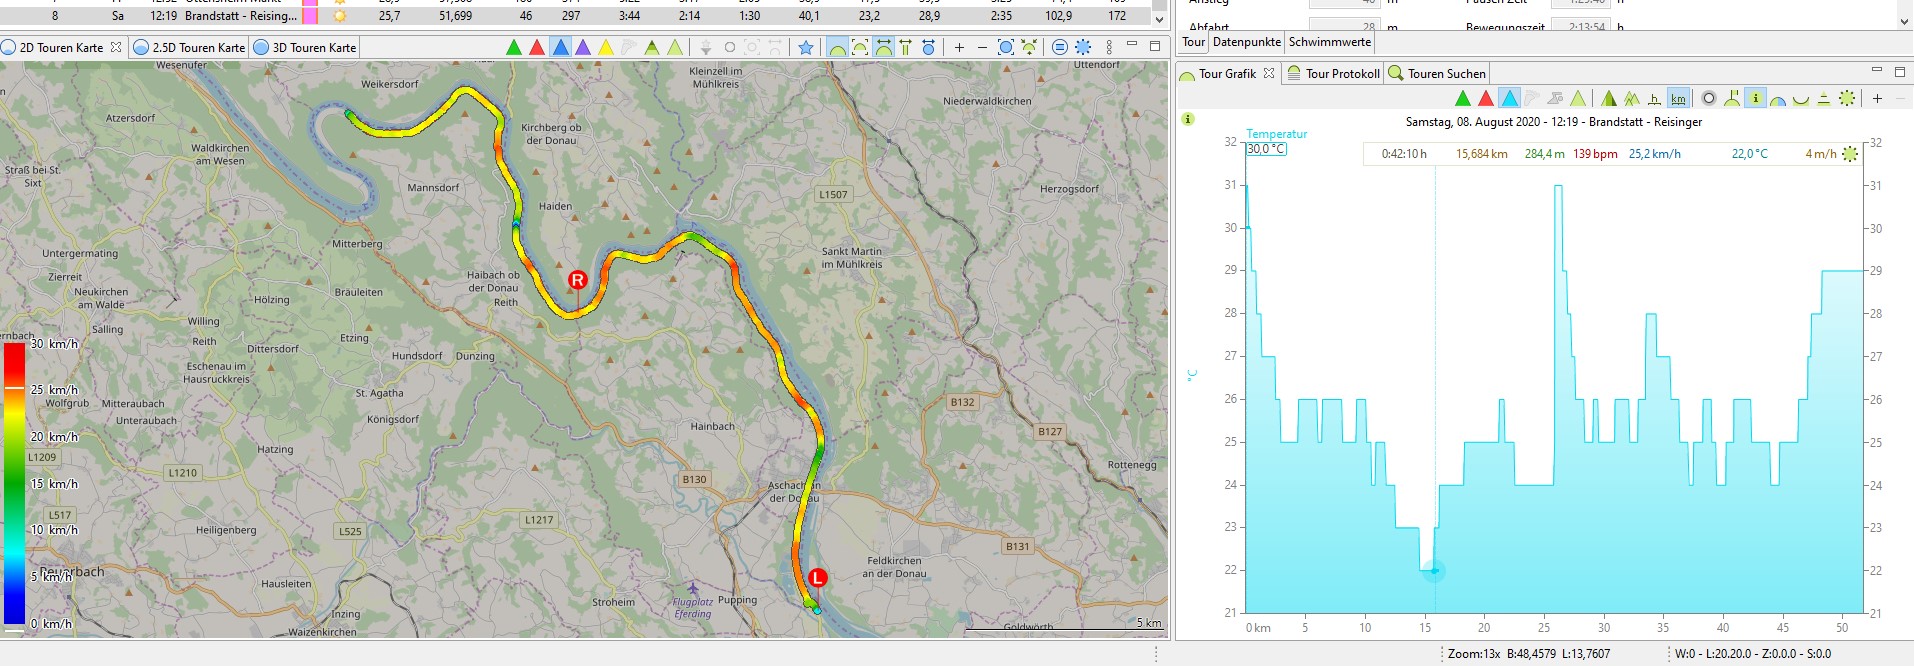1914x666 pixels.
Task: Click the gray circle icon in the chart toolbar
Action: pos(1709,98)
